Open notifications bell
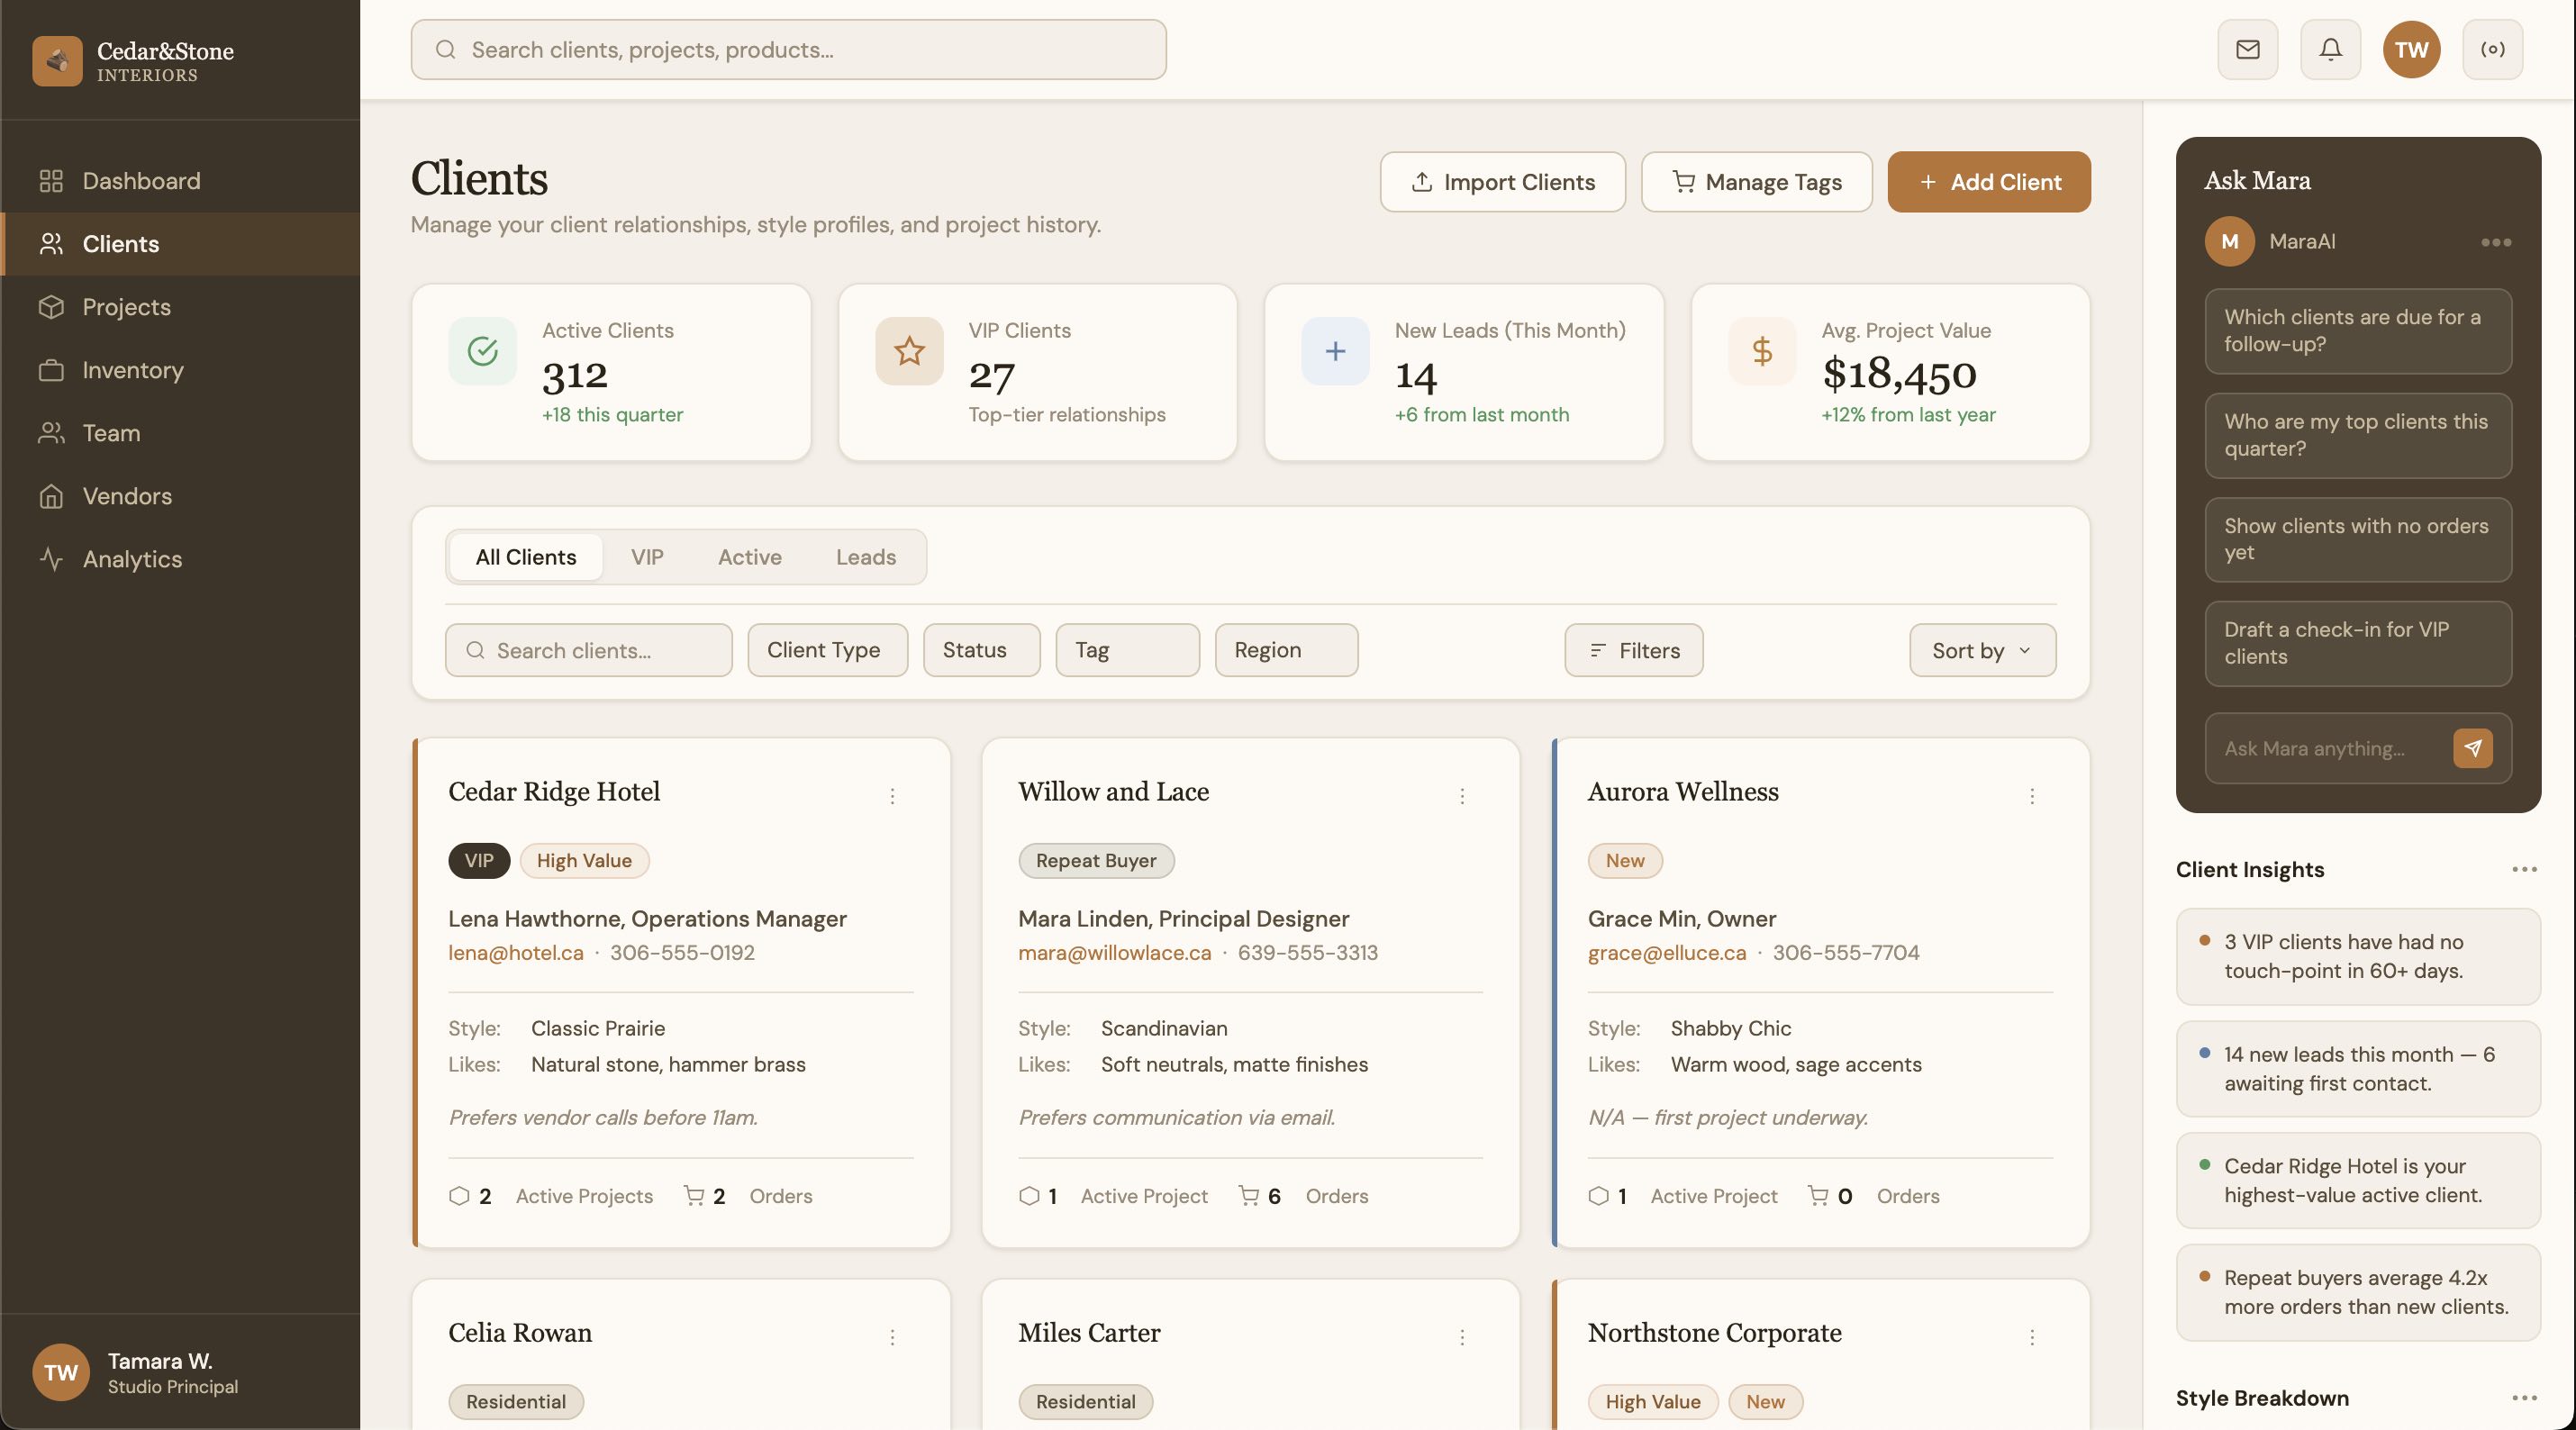Screen dimensions: 2576x1430 pos(2330,49)
